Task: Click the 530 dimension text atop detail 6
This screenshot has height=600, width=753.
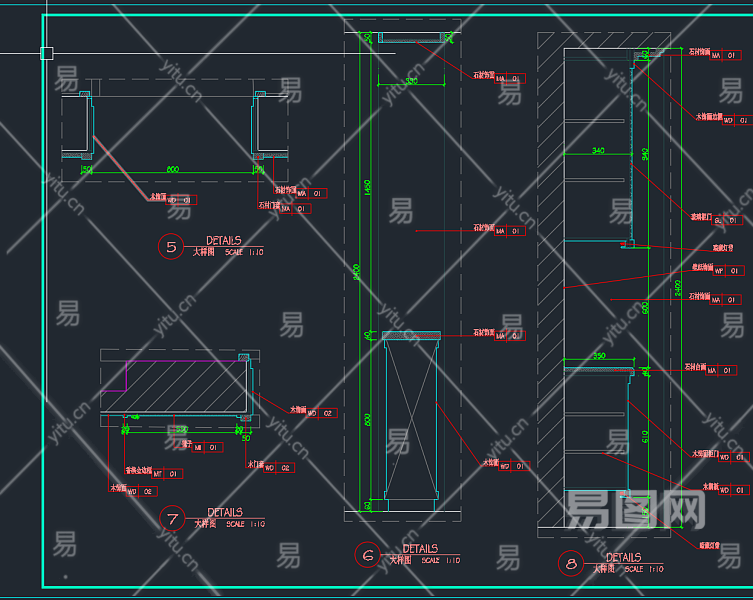Action: (x=411, y=80)
